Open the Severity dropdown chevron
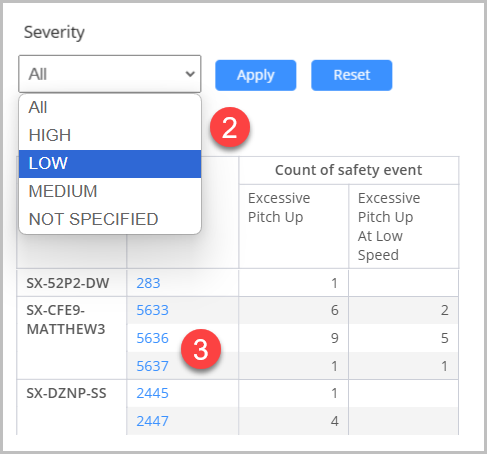The image size is (487, 454). click(x=190, y=74)
